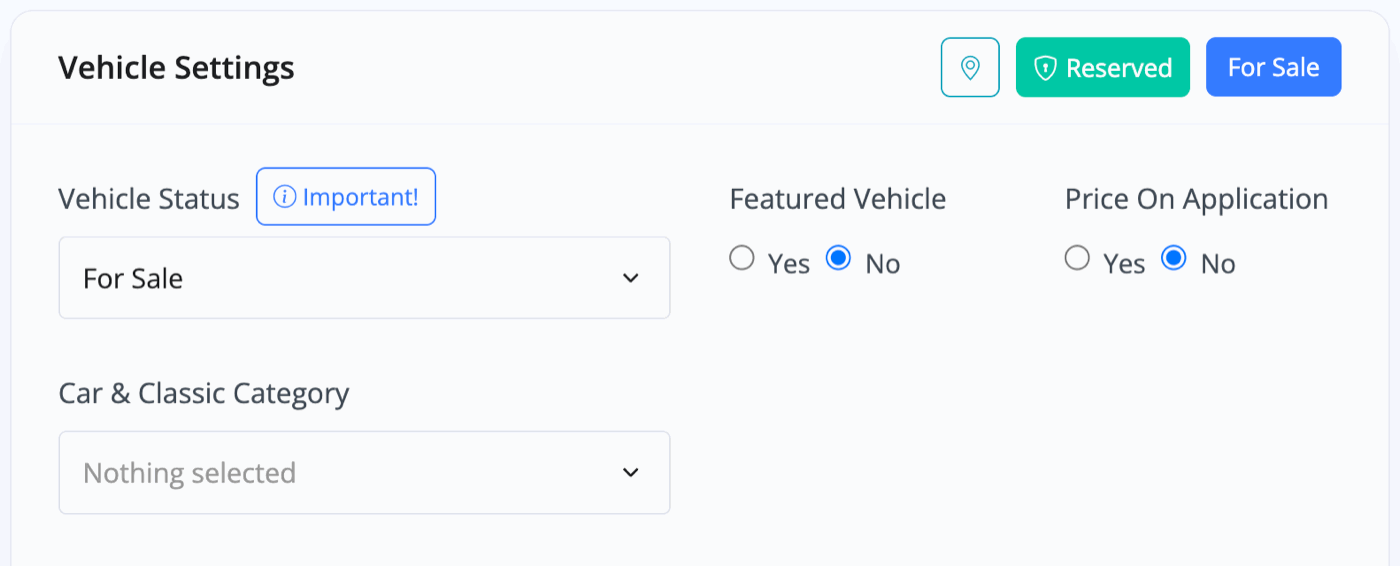Expand the Car & Classic Category dropdown
The image size is (1400, 566).
(x=364, y=472)
